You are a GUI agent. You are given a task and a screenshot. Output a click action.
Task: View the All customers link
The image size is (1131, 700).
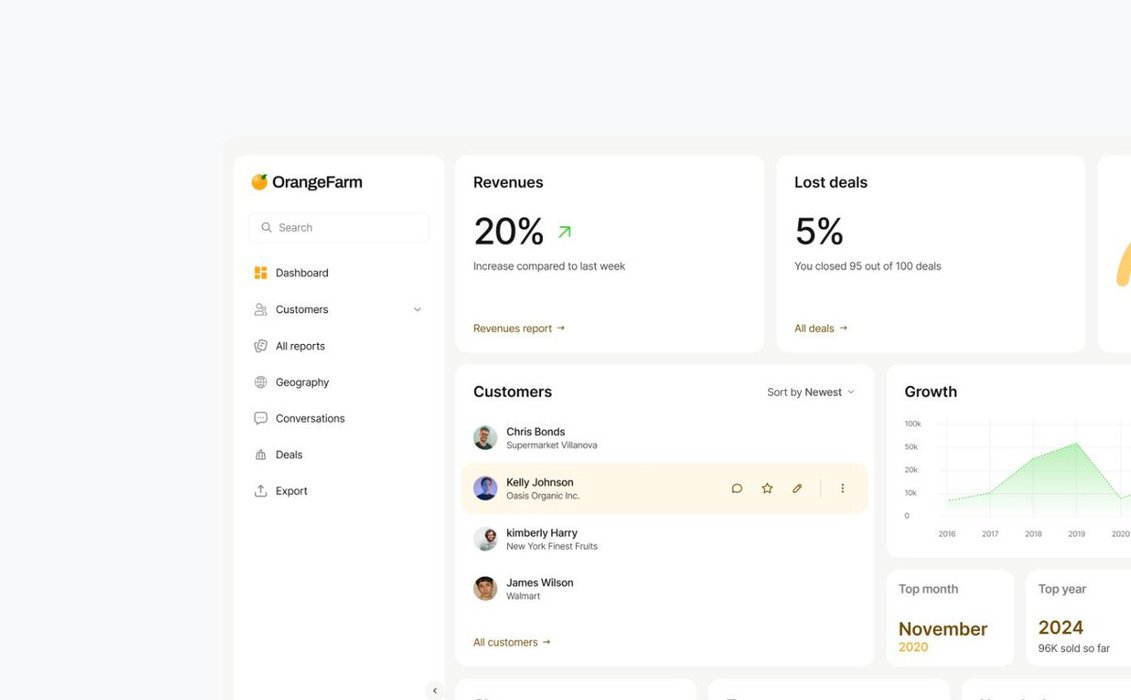tap(511, 642)
